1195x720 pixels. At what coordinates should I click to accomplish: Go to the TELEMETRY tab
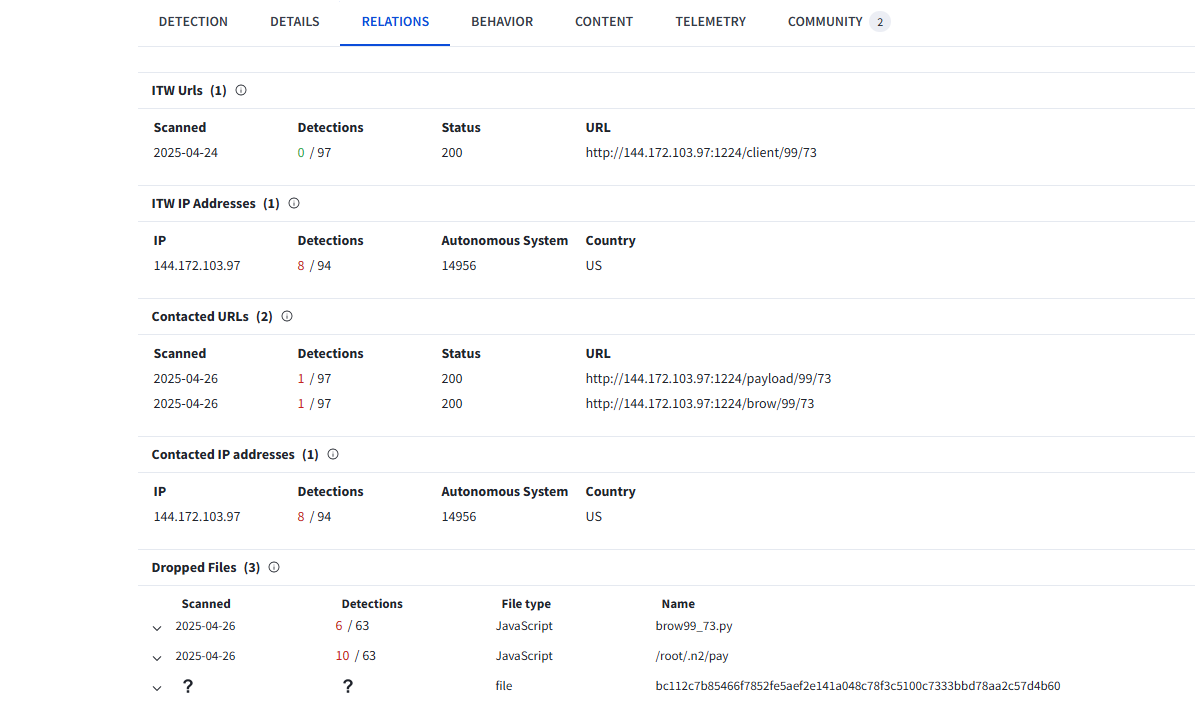point(710,22)
